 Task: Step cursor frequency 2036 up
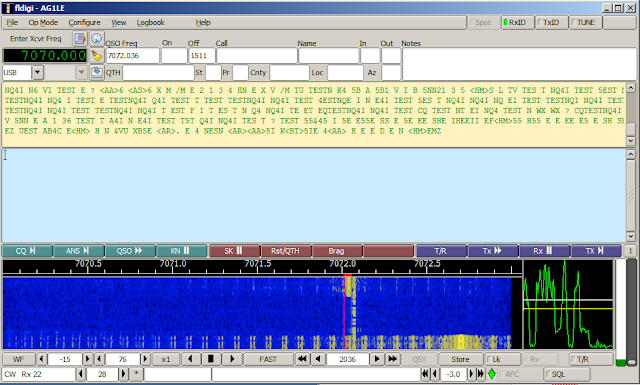377,359
